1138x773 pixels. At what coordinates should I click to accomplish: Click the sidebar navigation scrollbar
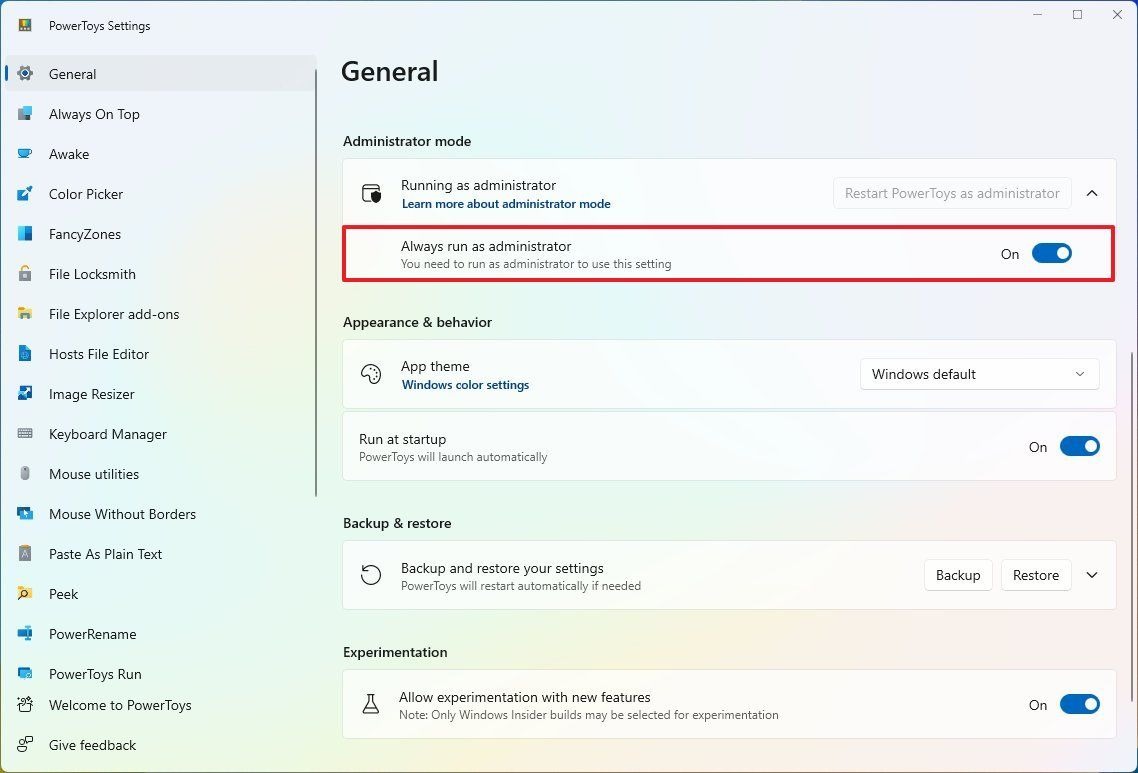point(316,283)
